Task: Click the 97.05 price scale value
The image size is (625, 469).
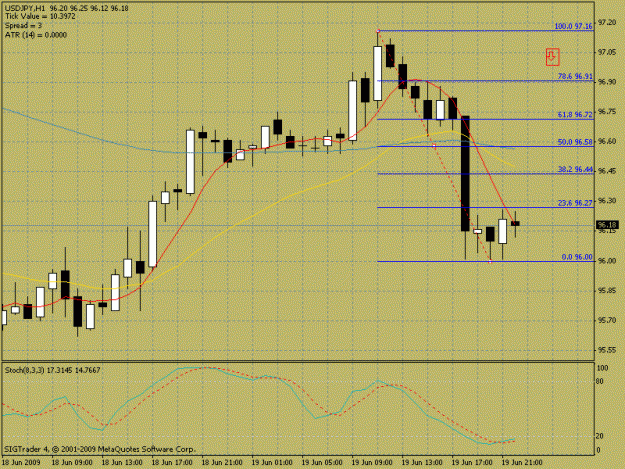Action: tap(607, 52)
